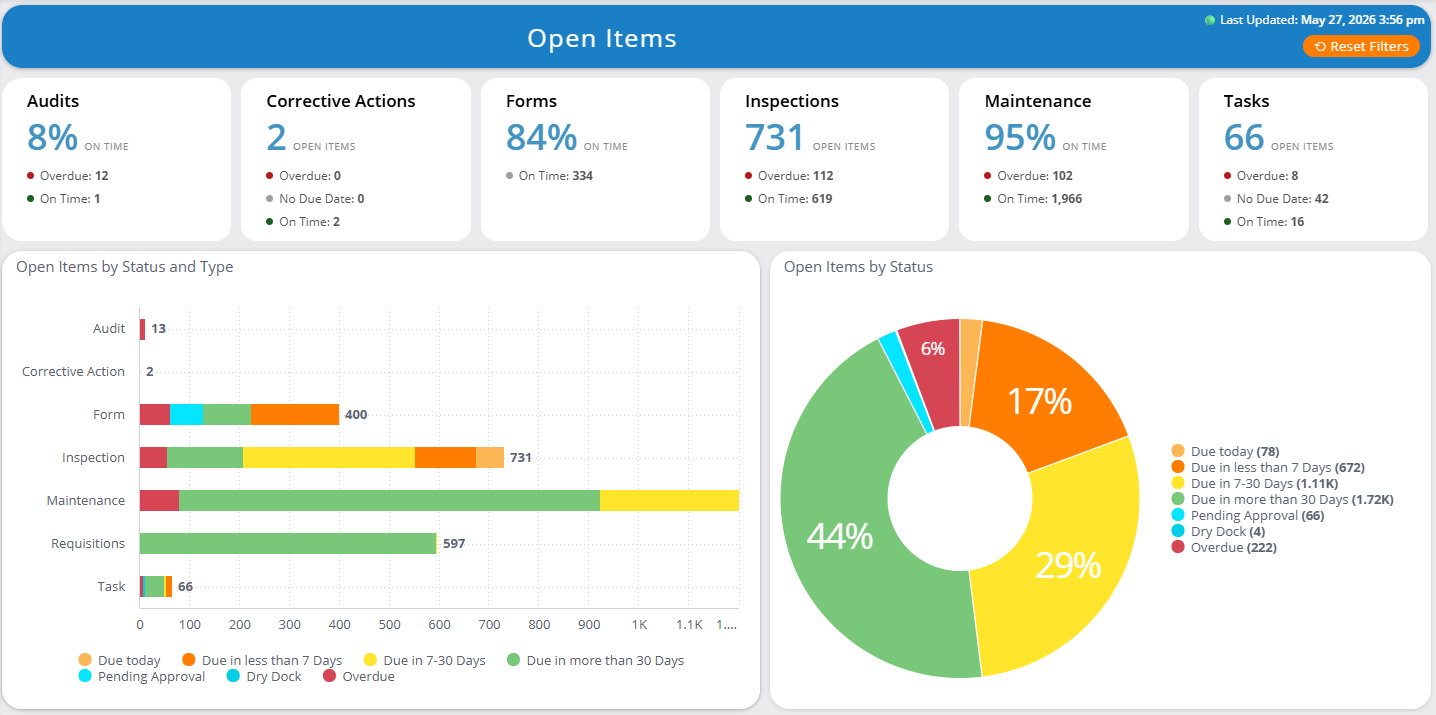Click Maintenance On Time: 1,966

pos(1033,199)
